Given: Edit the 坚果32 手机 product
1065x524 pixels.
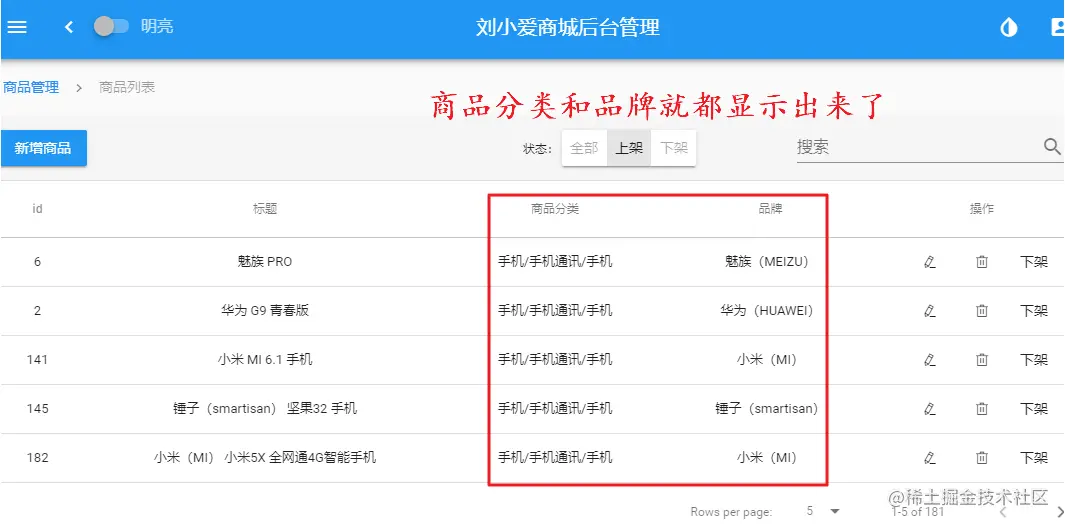Looking at the screenshot, I should point(930,408).
